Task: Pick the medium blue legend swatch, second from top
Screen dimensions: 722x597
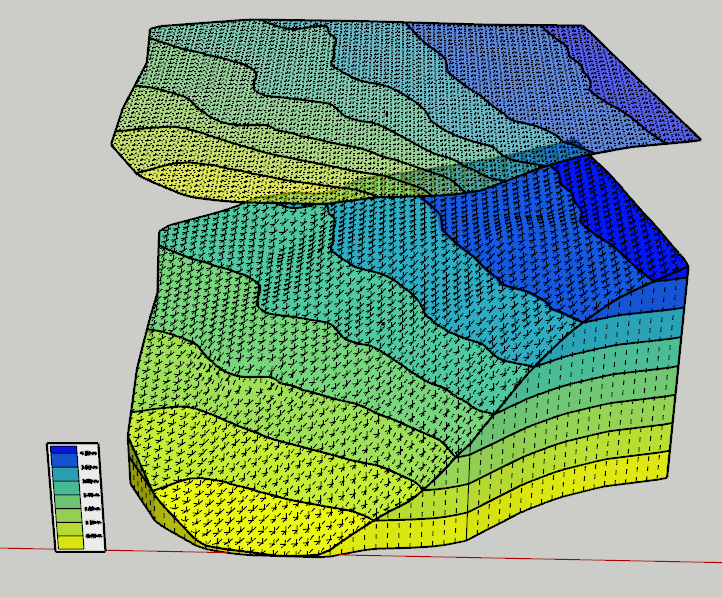Action: [x=65, y=461]
